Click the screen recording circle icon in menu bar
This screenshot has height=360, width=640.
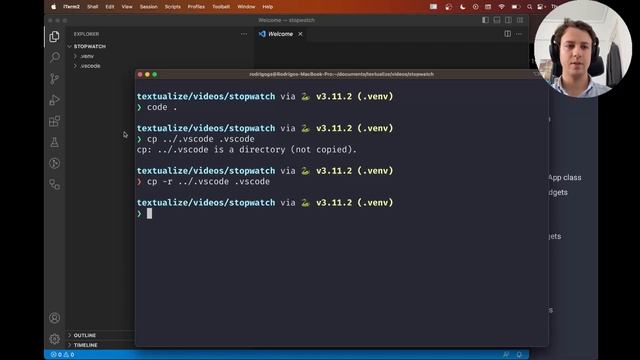pyautogui.click(x=476, y=7)
